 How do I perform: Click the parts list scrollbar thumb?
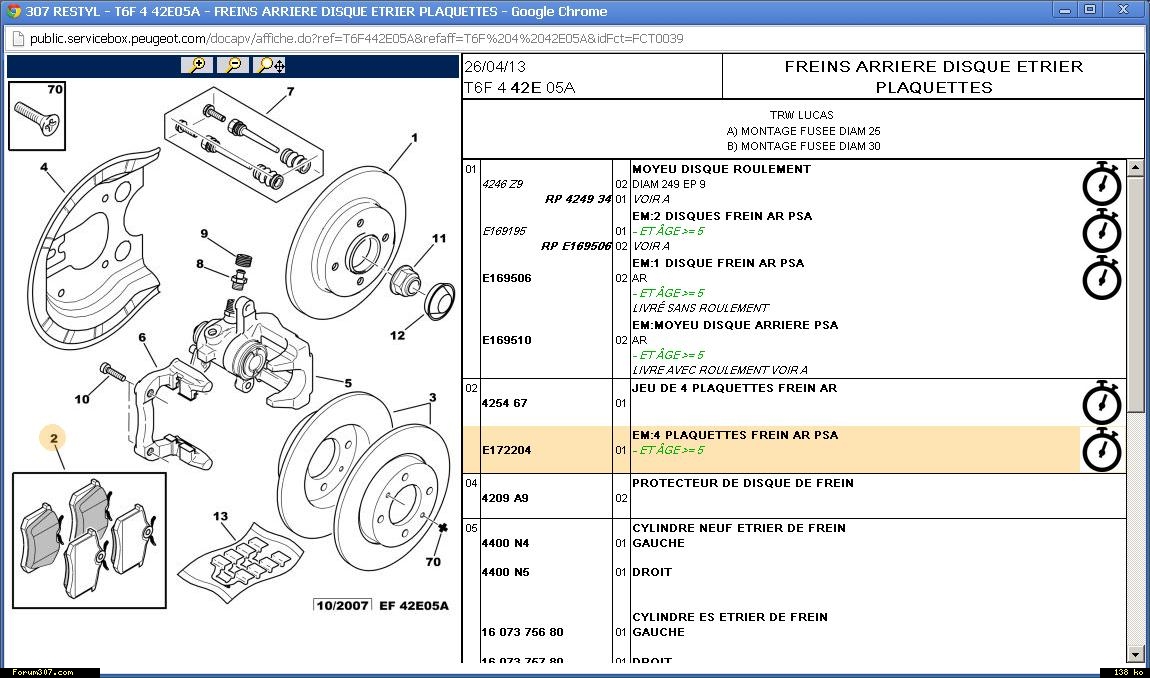point(1135,294)
